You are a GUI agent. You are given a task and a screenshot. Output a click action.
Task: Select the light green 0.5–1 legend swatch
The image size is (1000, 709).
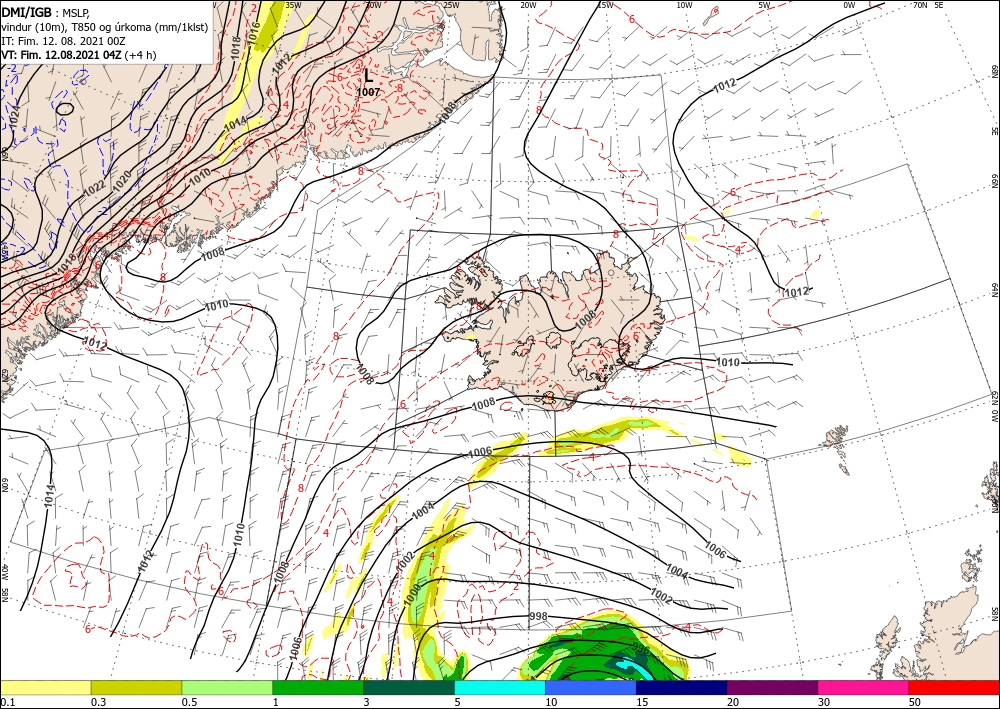227,687
